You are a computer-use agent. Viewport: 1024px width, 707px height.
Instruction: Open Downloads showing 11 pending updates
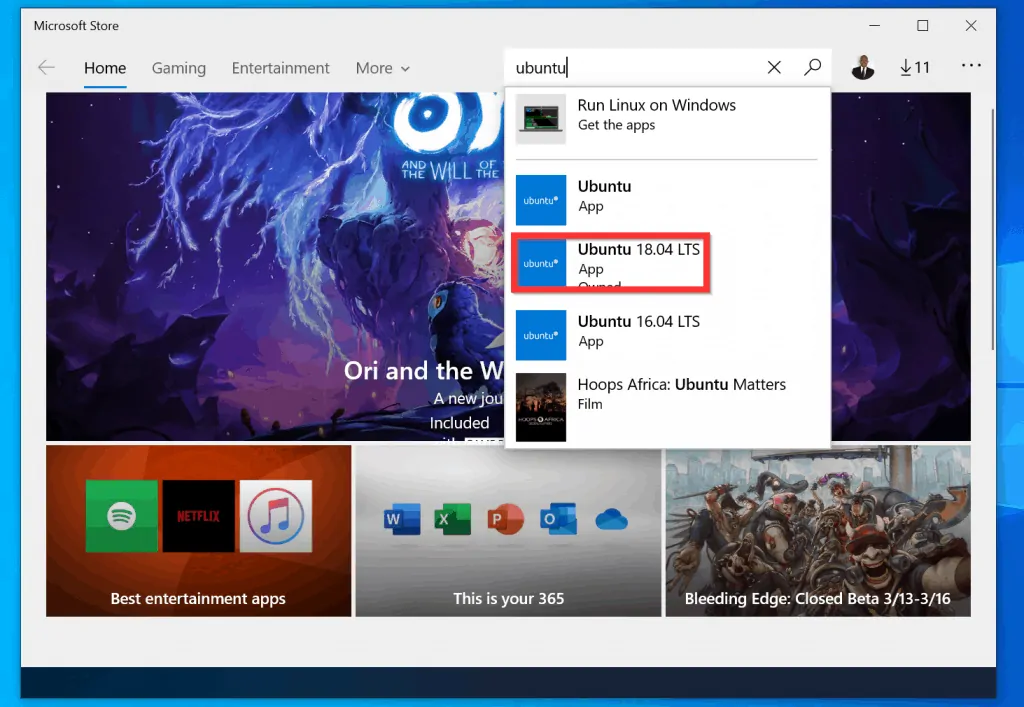[x=915, y=67]
